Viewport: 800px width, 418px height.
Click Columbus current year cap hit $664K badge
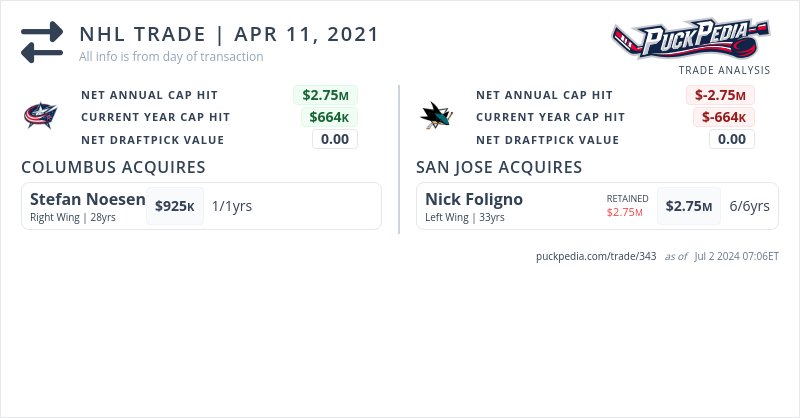point(329,117)
